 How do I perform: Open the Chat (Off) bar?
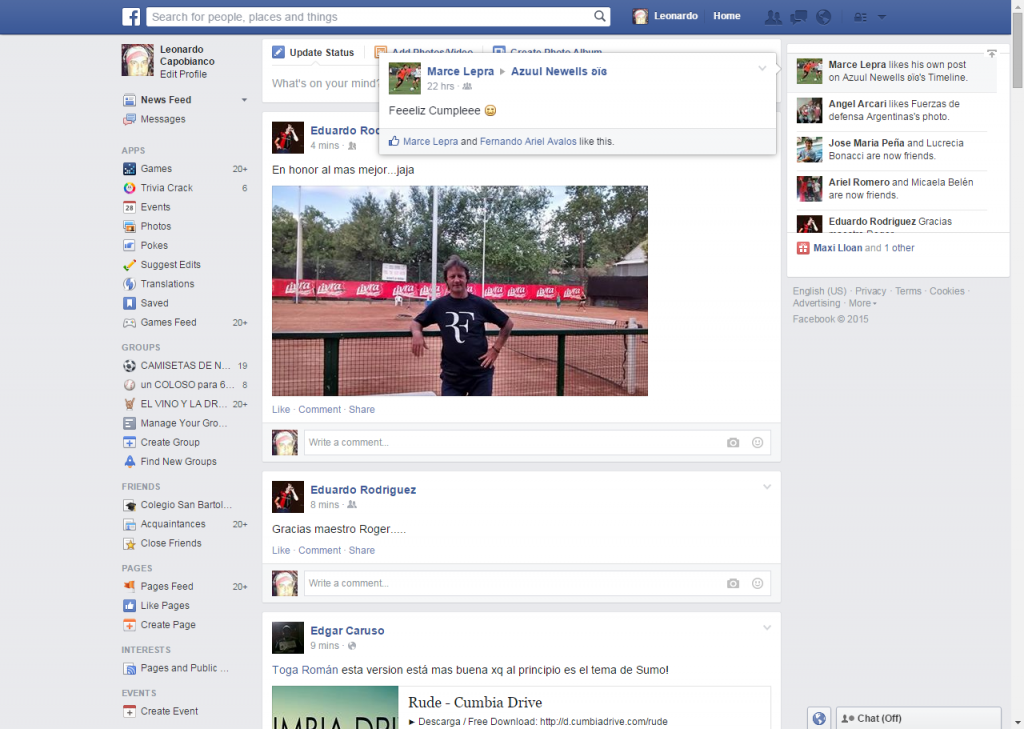pyautogui.click(x=918, y=719)
